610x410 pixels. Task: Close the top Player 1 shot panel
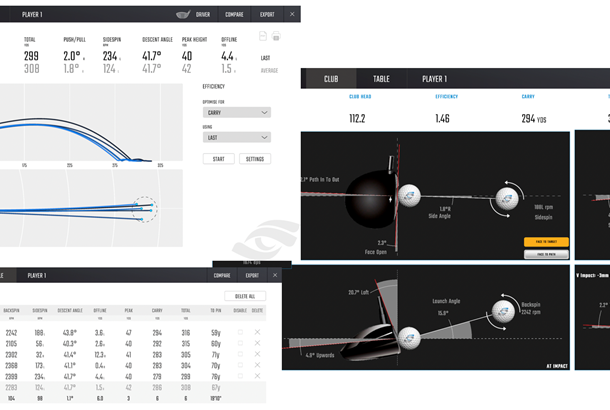[292, 14]
